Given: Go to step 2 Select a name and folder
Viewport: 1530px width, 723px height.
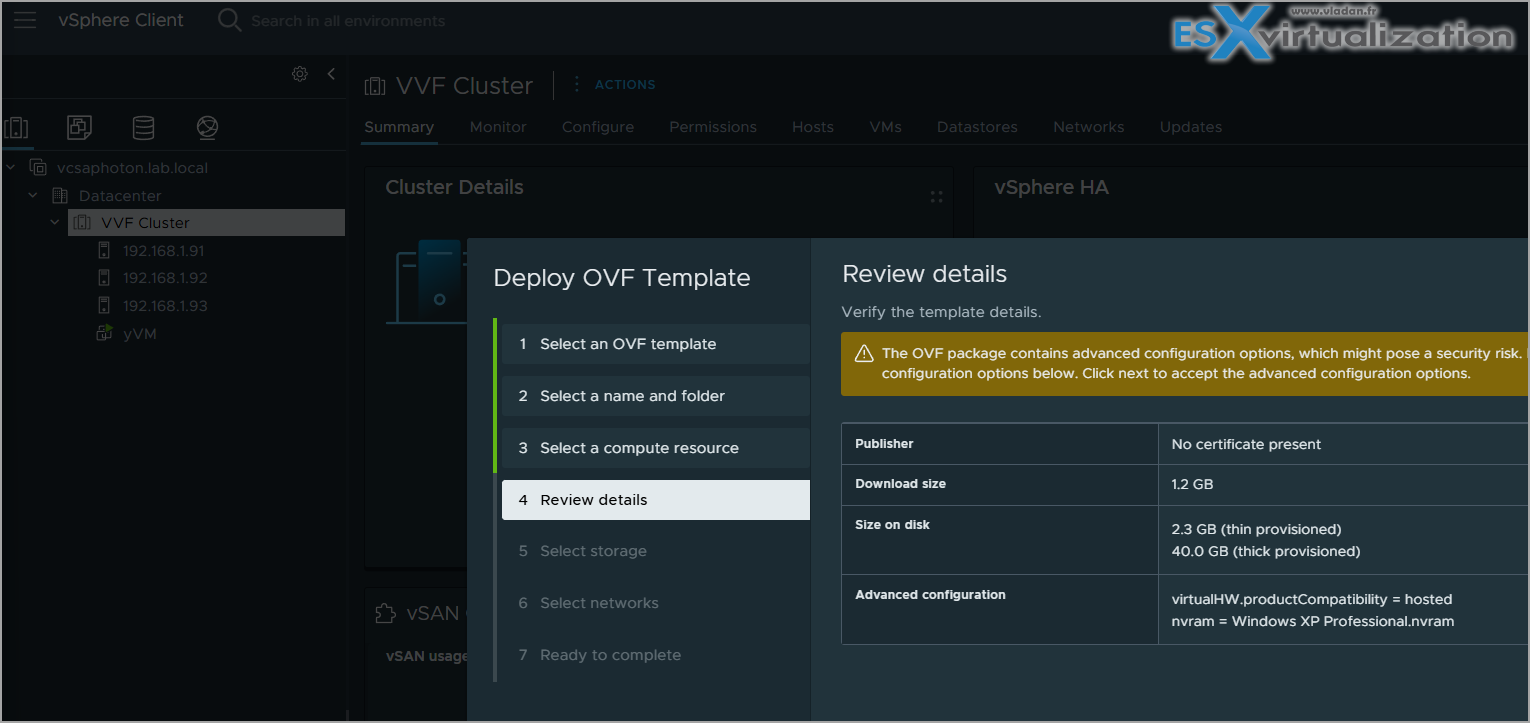Looking at the screenshot, I should (656, 396).
